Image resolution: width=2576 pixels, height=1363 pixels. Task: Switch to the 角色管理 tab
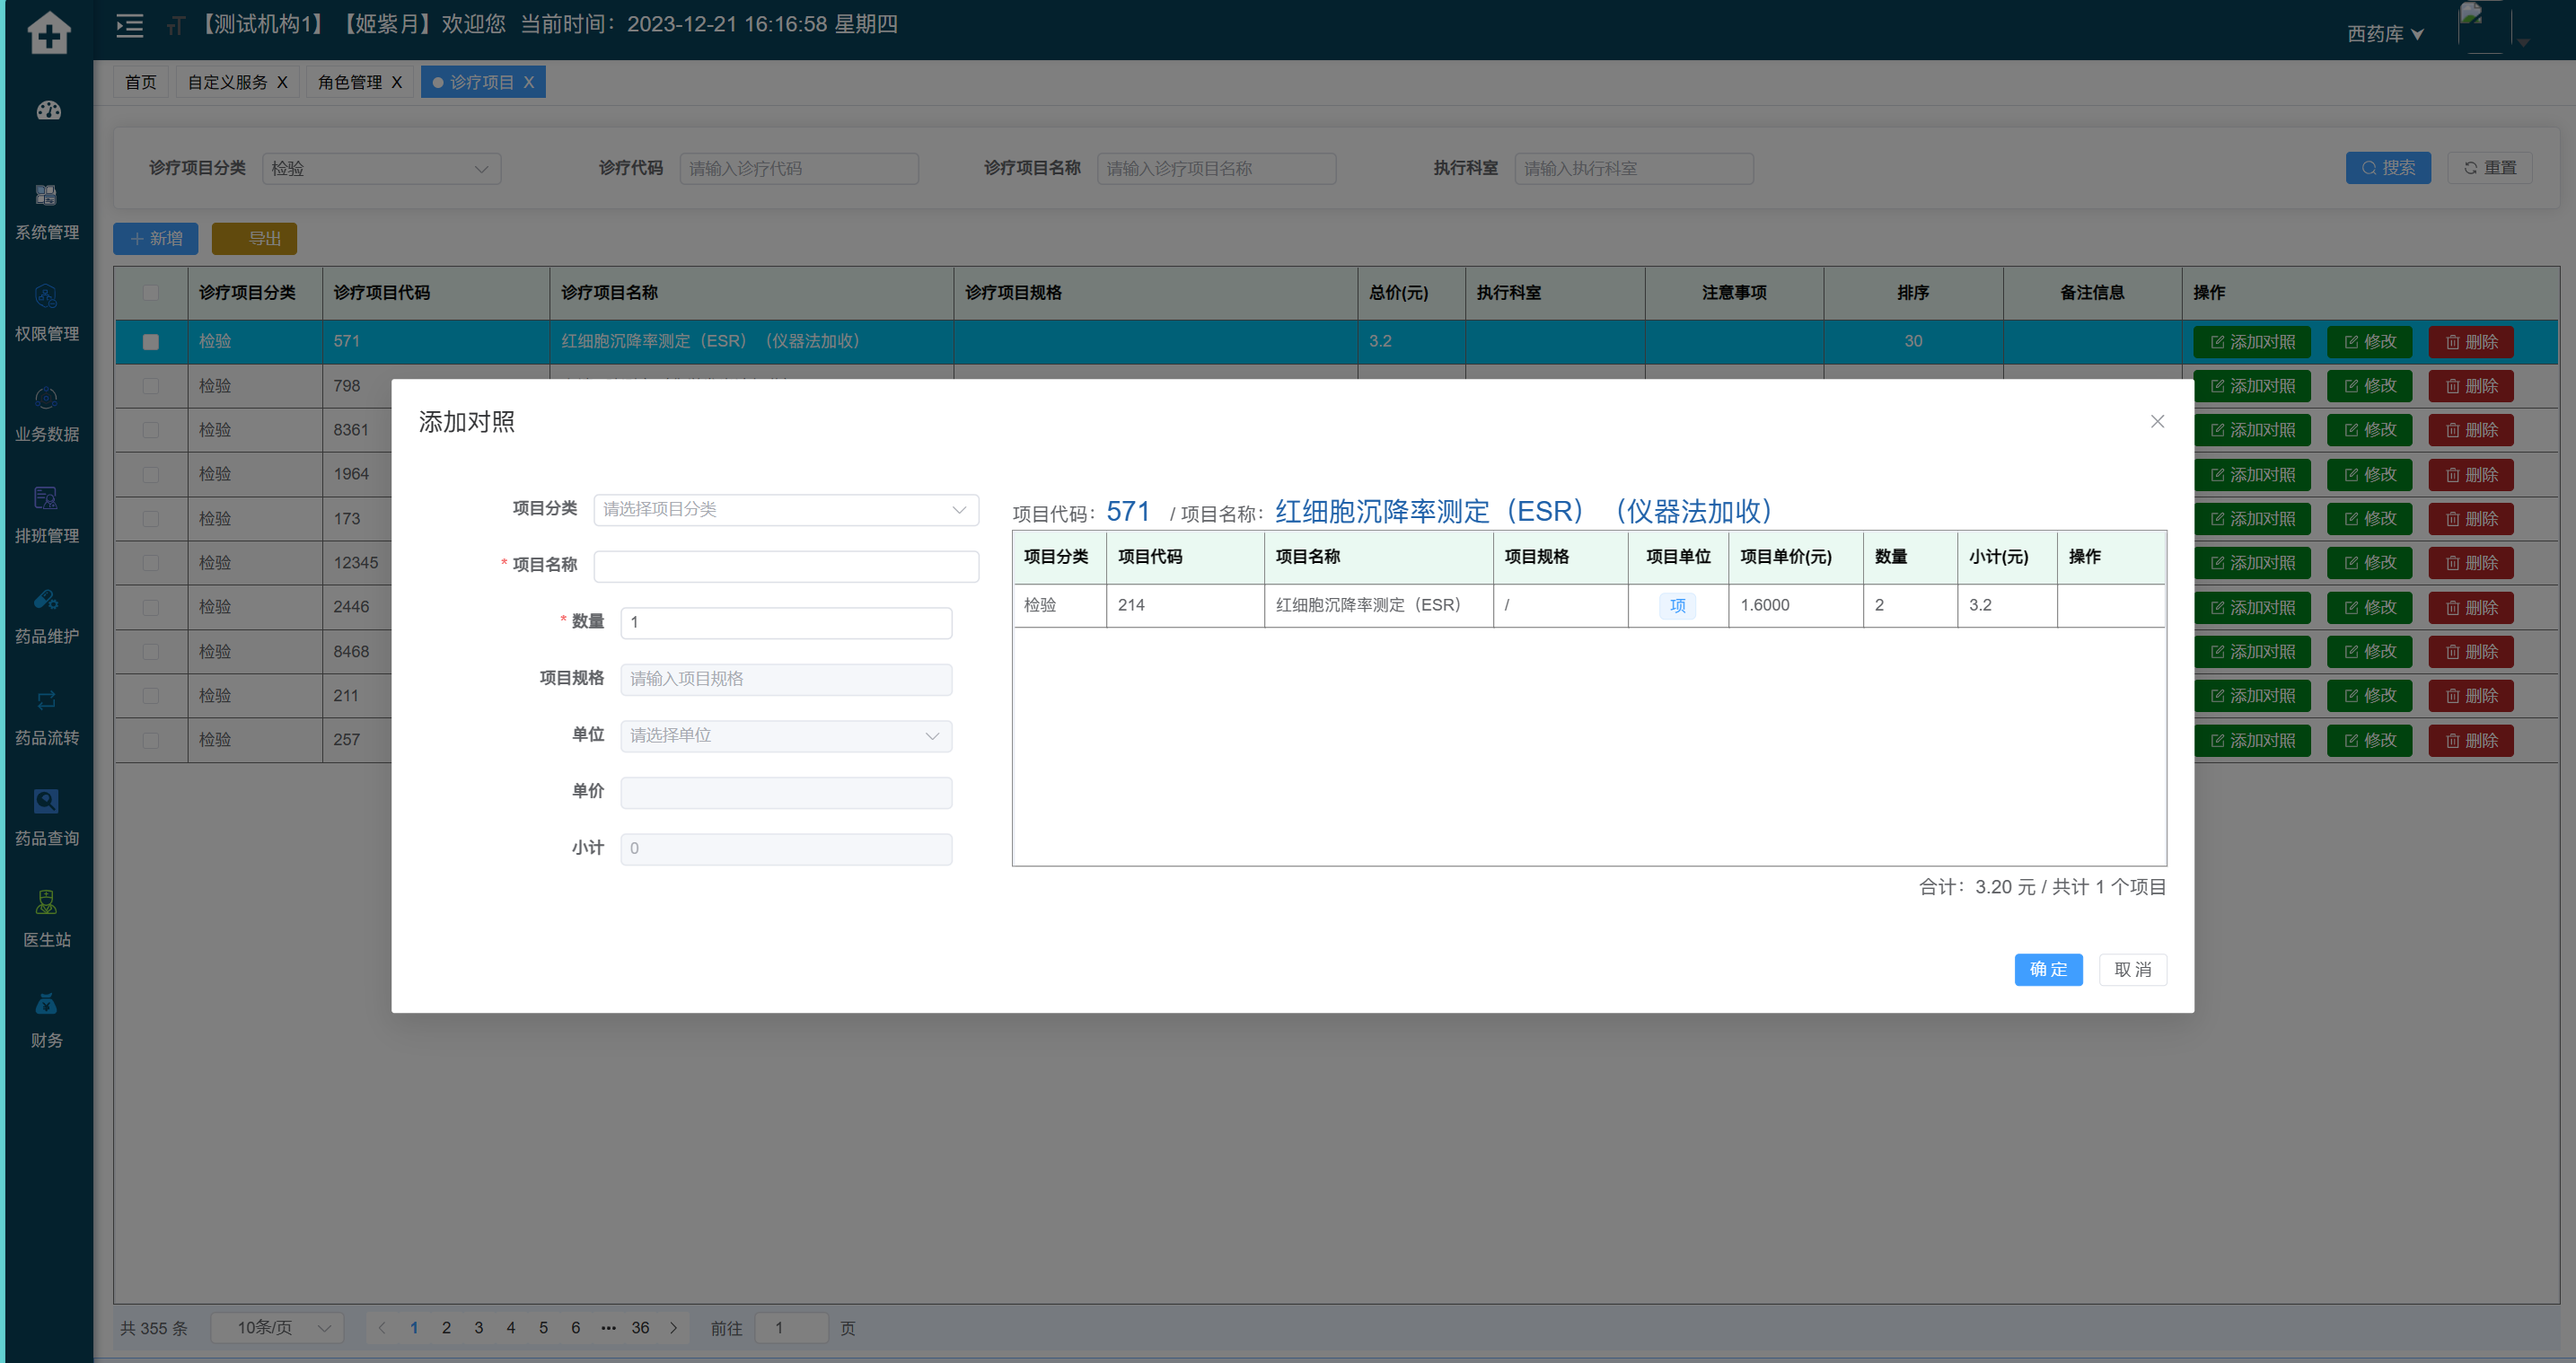click(350, 82)
